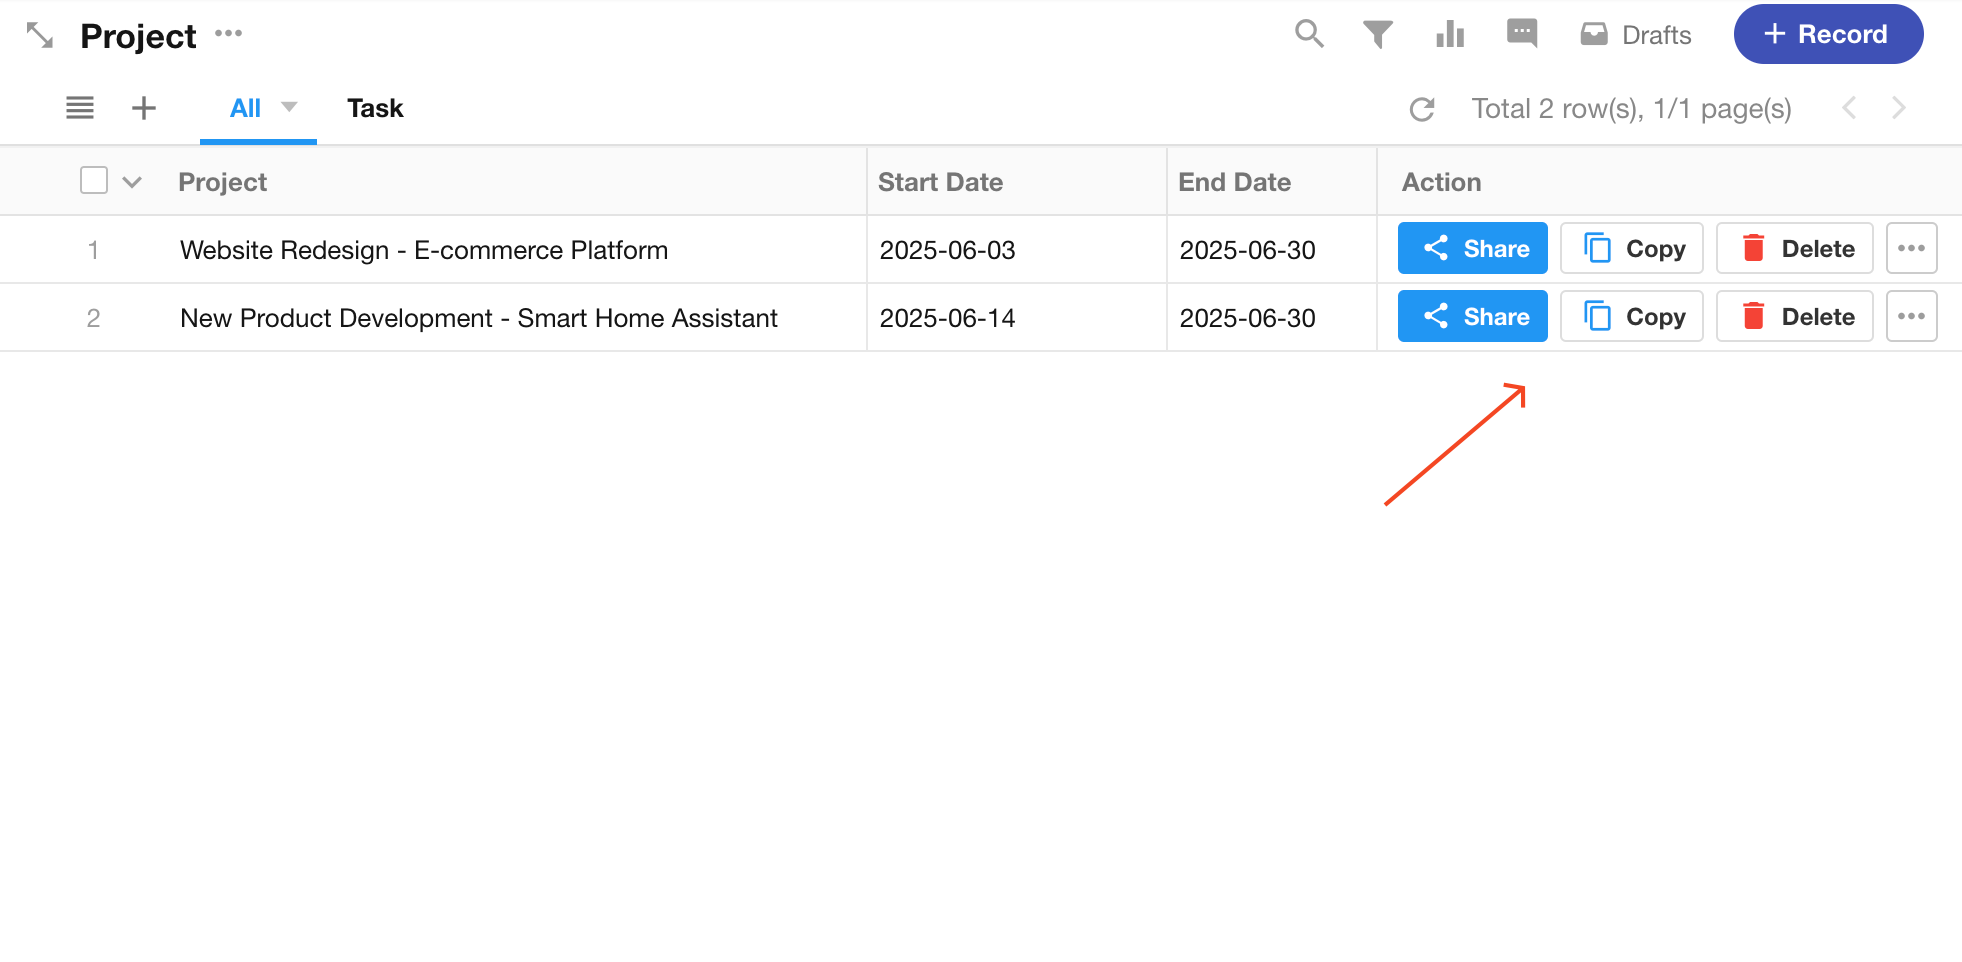
Task: Click the + Record button
Action: click(1827, 34)
